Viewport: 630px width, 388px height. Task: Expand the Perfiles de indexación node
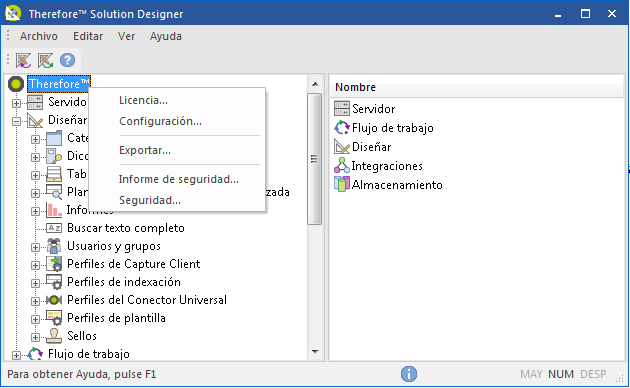[x=35, y=283]
